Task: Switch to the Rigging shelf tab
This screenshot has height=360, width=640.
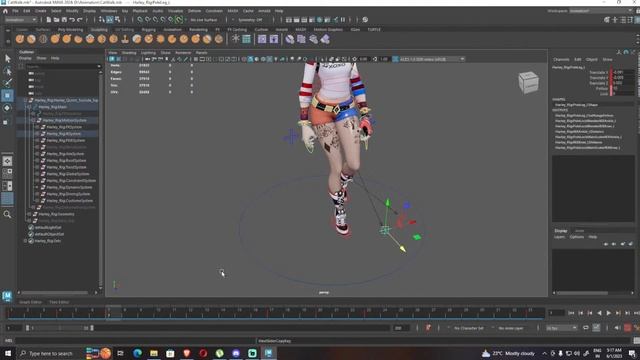Action: click(149, 29)
